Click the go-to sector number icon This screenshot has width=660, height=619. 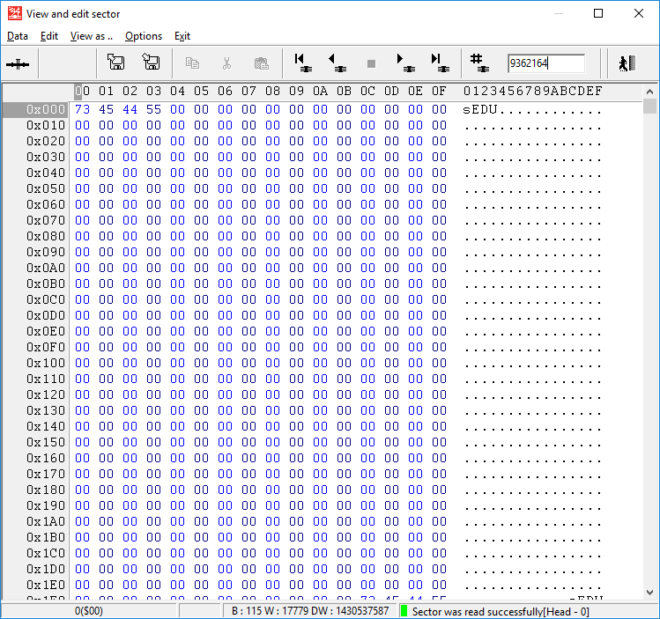478,63
